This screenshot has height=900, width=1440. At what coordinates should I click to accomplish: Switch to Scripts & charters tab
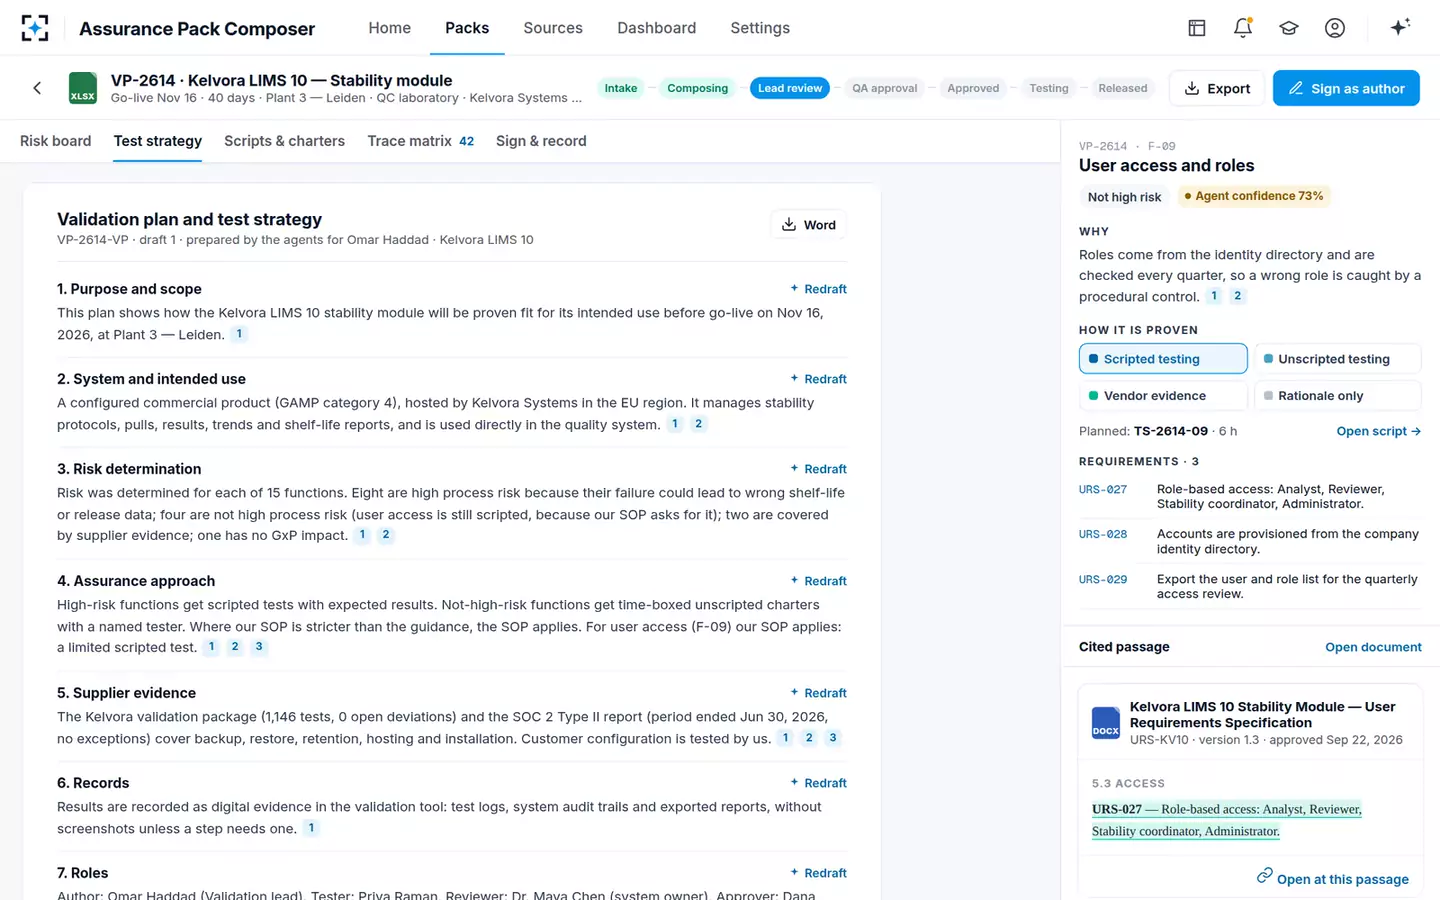click(x=284, y=141)
